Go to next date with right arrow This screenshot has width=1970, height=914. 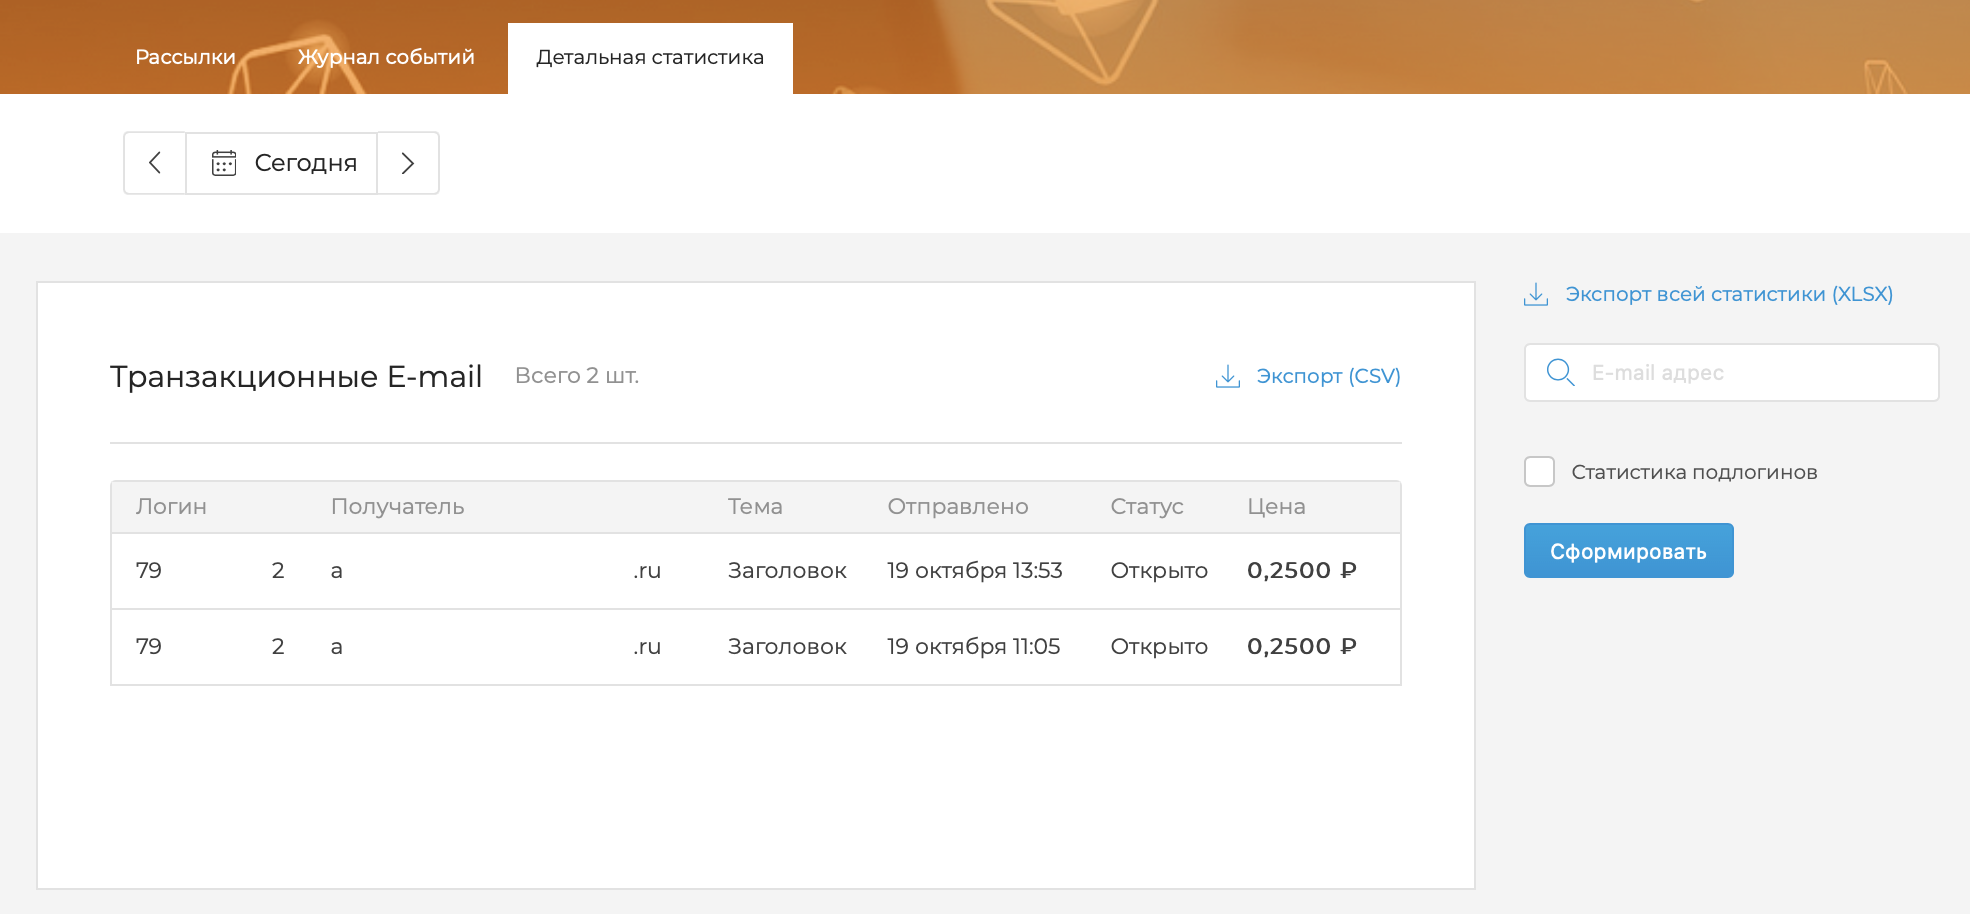tap(407, 163)
